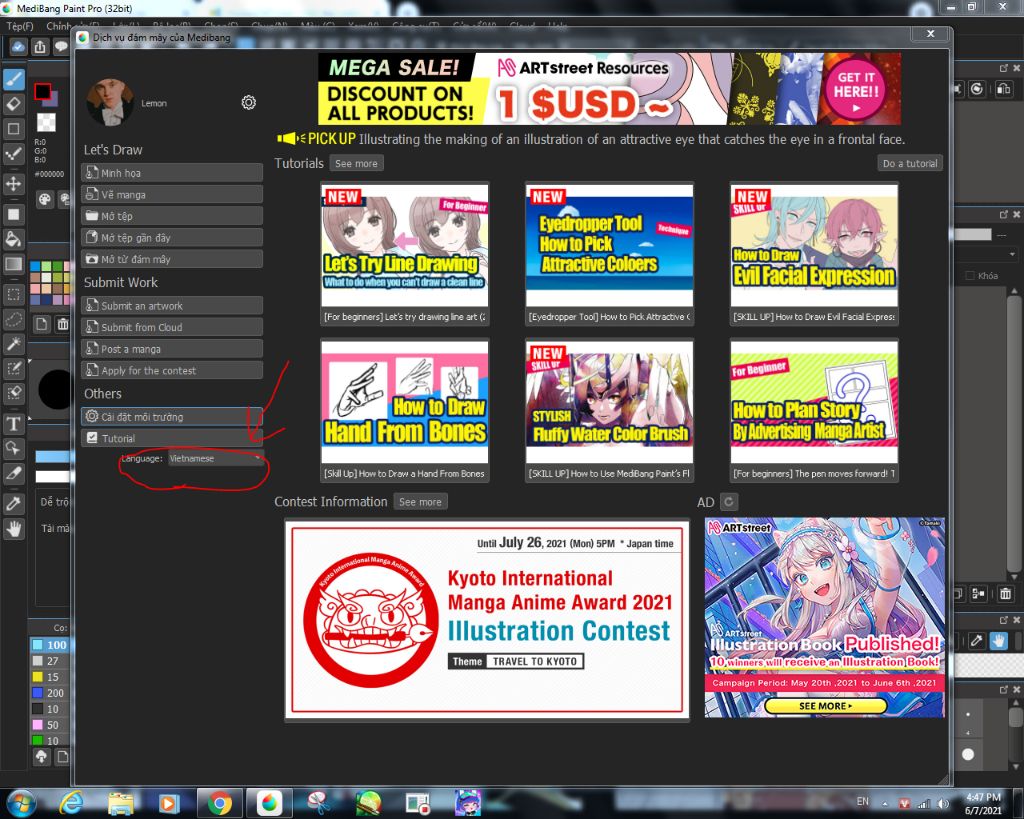The width and height of the screenshot is (1024, 819).
Task: Refresh the AD section
Action: pyautogui.click(x=729, y=502)
